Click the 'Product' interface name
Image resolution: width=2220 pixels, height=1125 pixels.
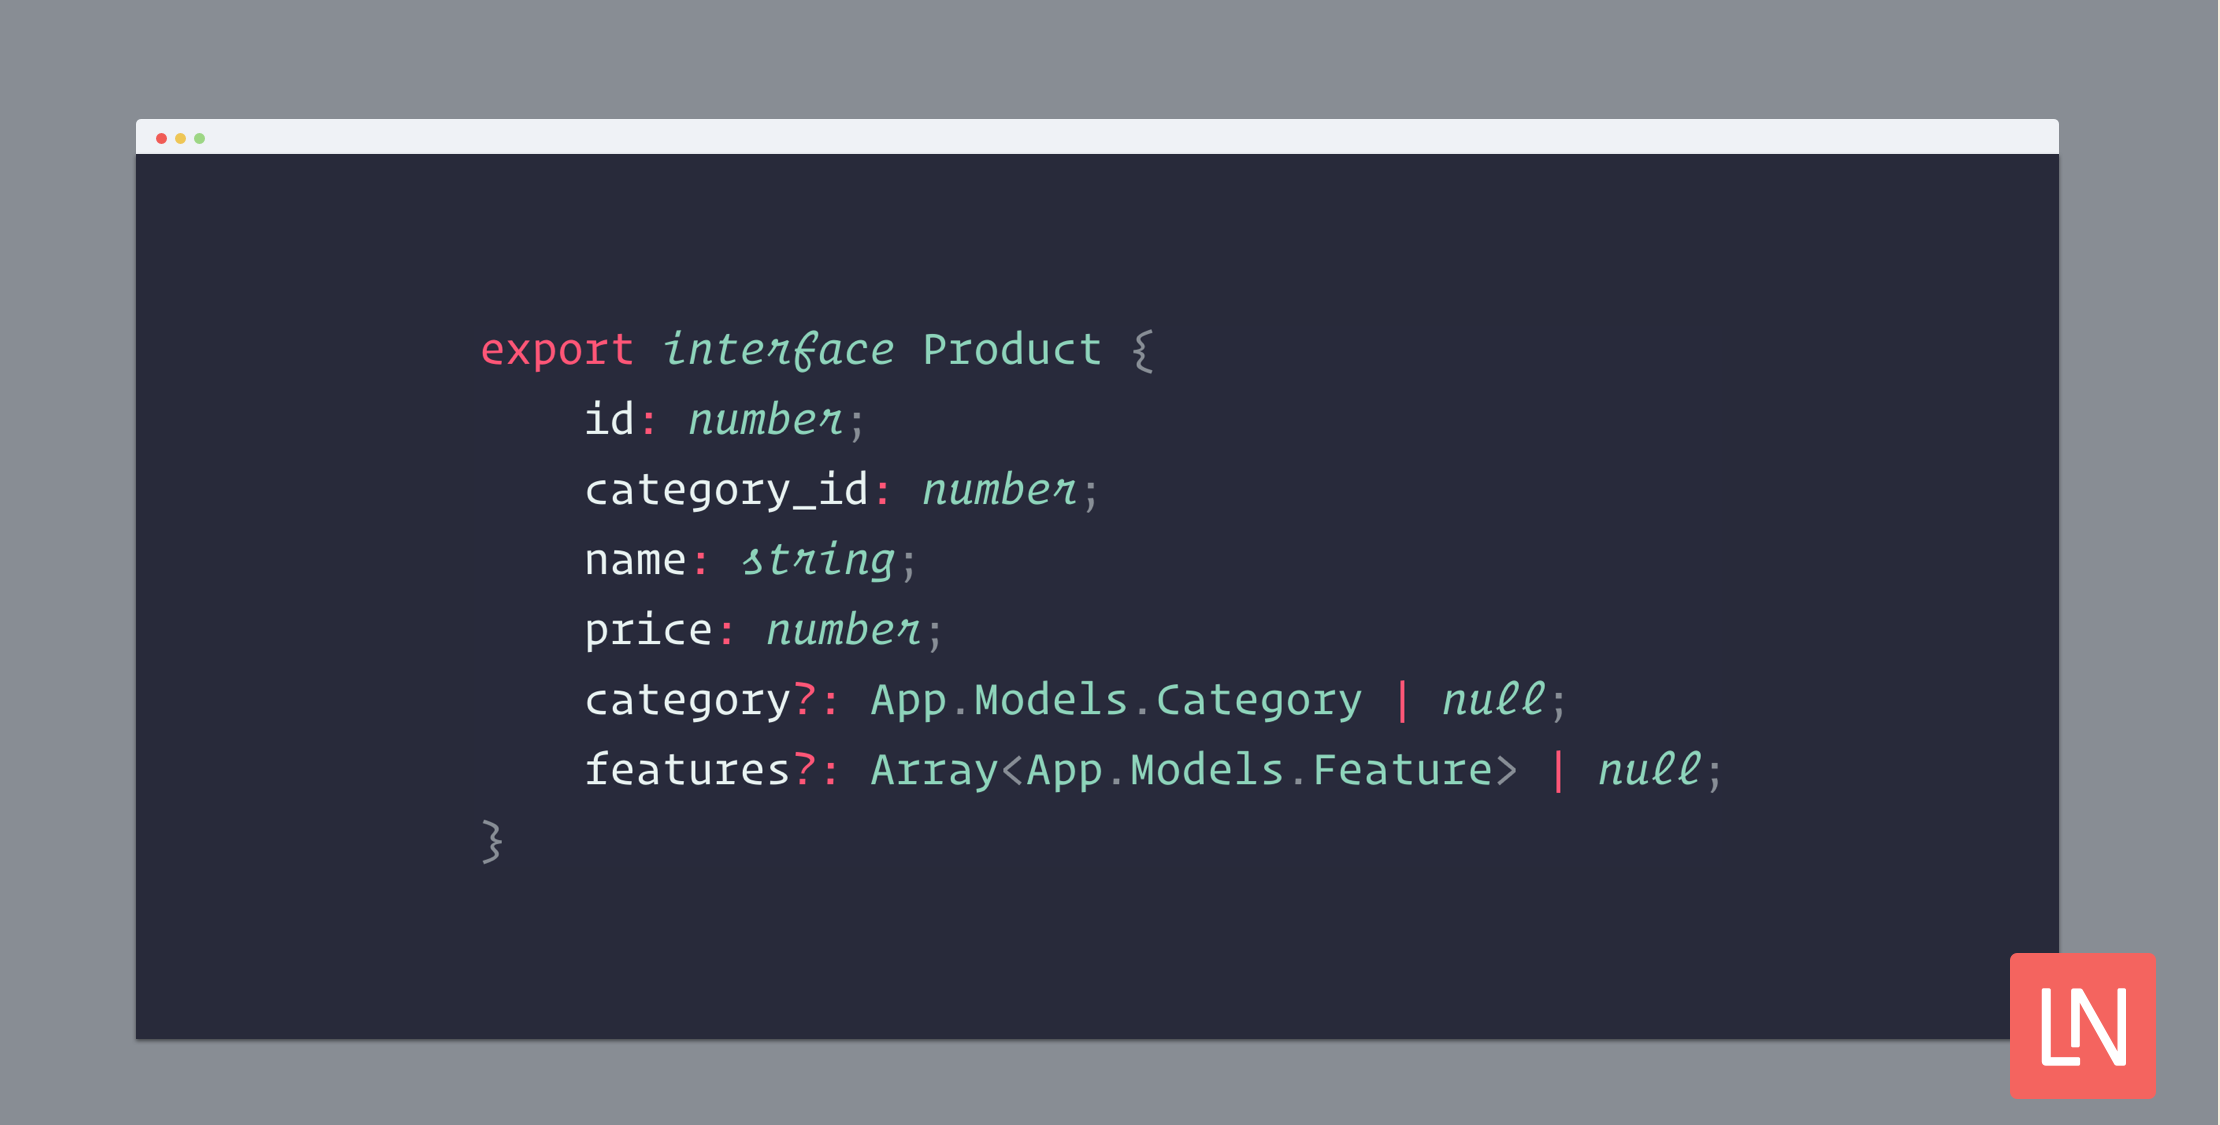coord(1011,349)
